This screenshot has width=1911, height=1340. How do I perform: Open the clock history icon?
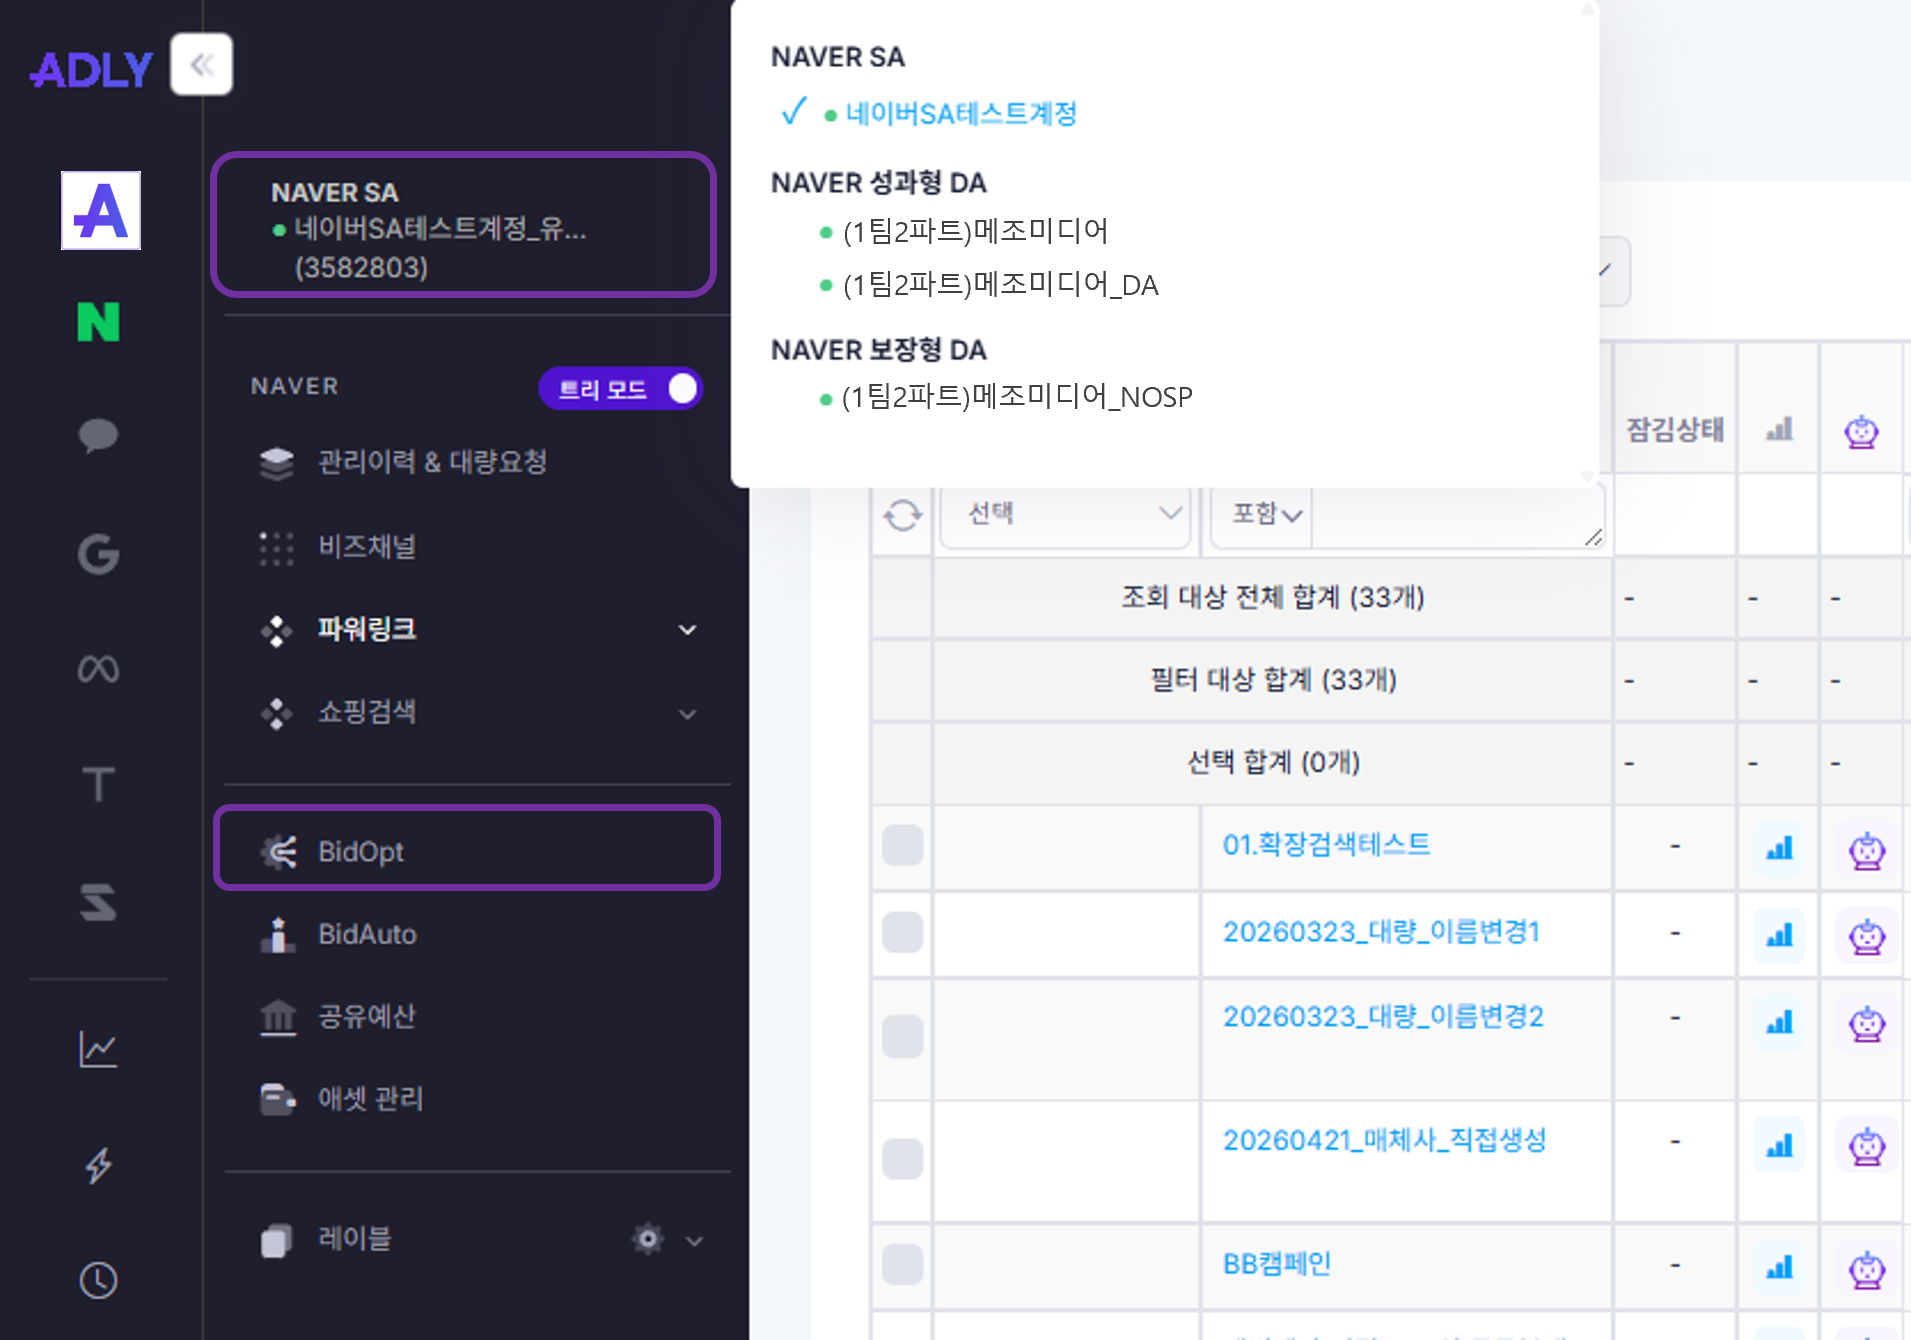98,1281
